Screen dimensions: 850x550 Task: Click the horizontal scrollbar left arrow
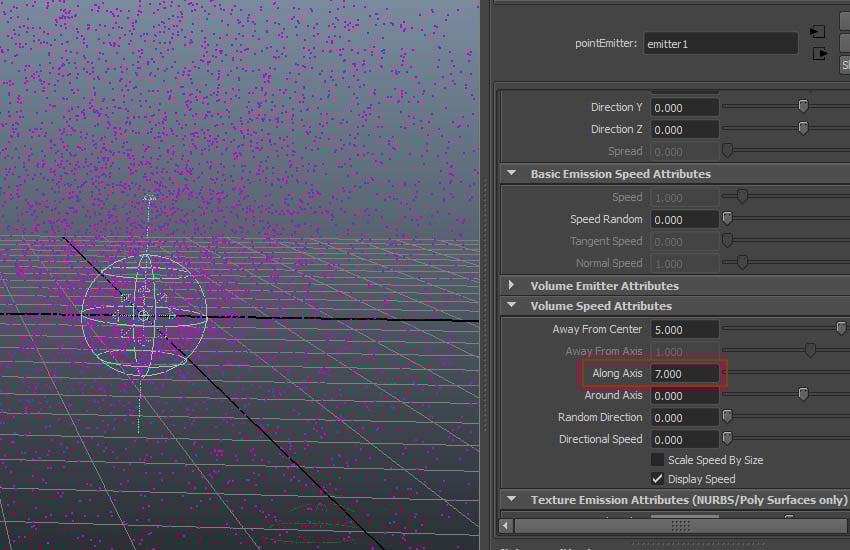[x=506, y=525]
